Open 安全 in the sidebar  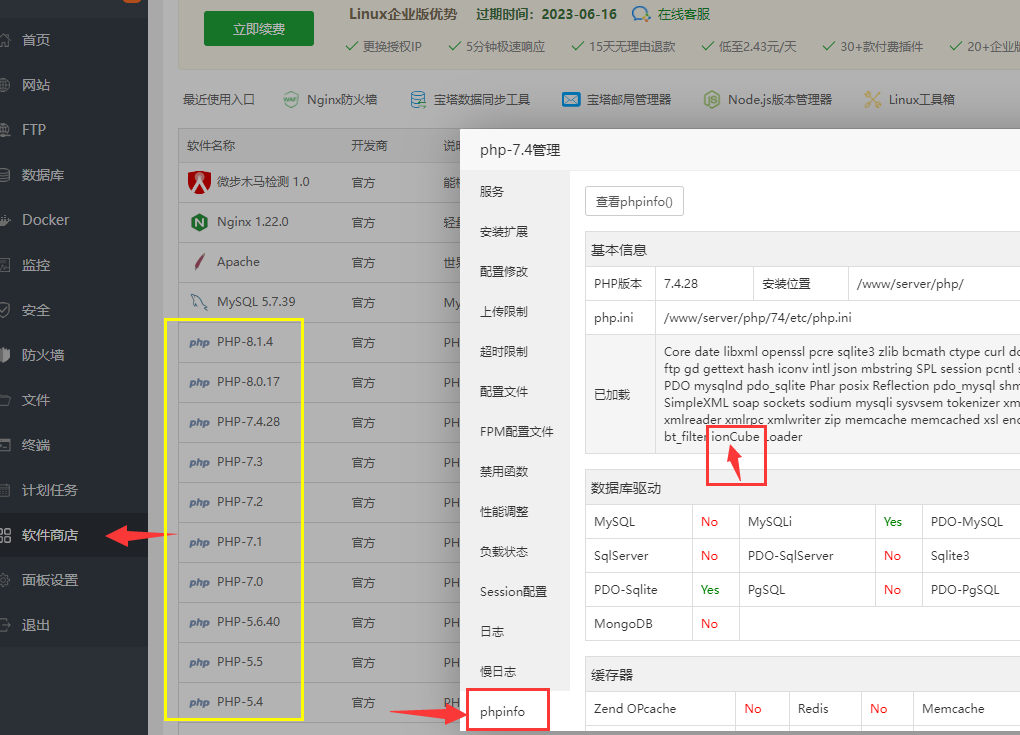tap(36, 310)
